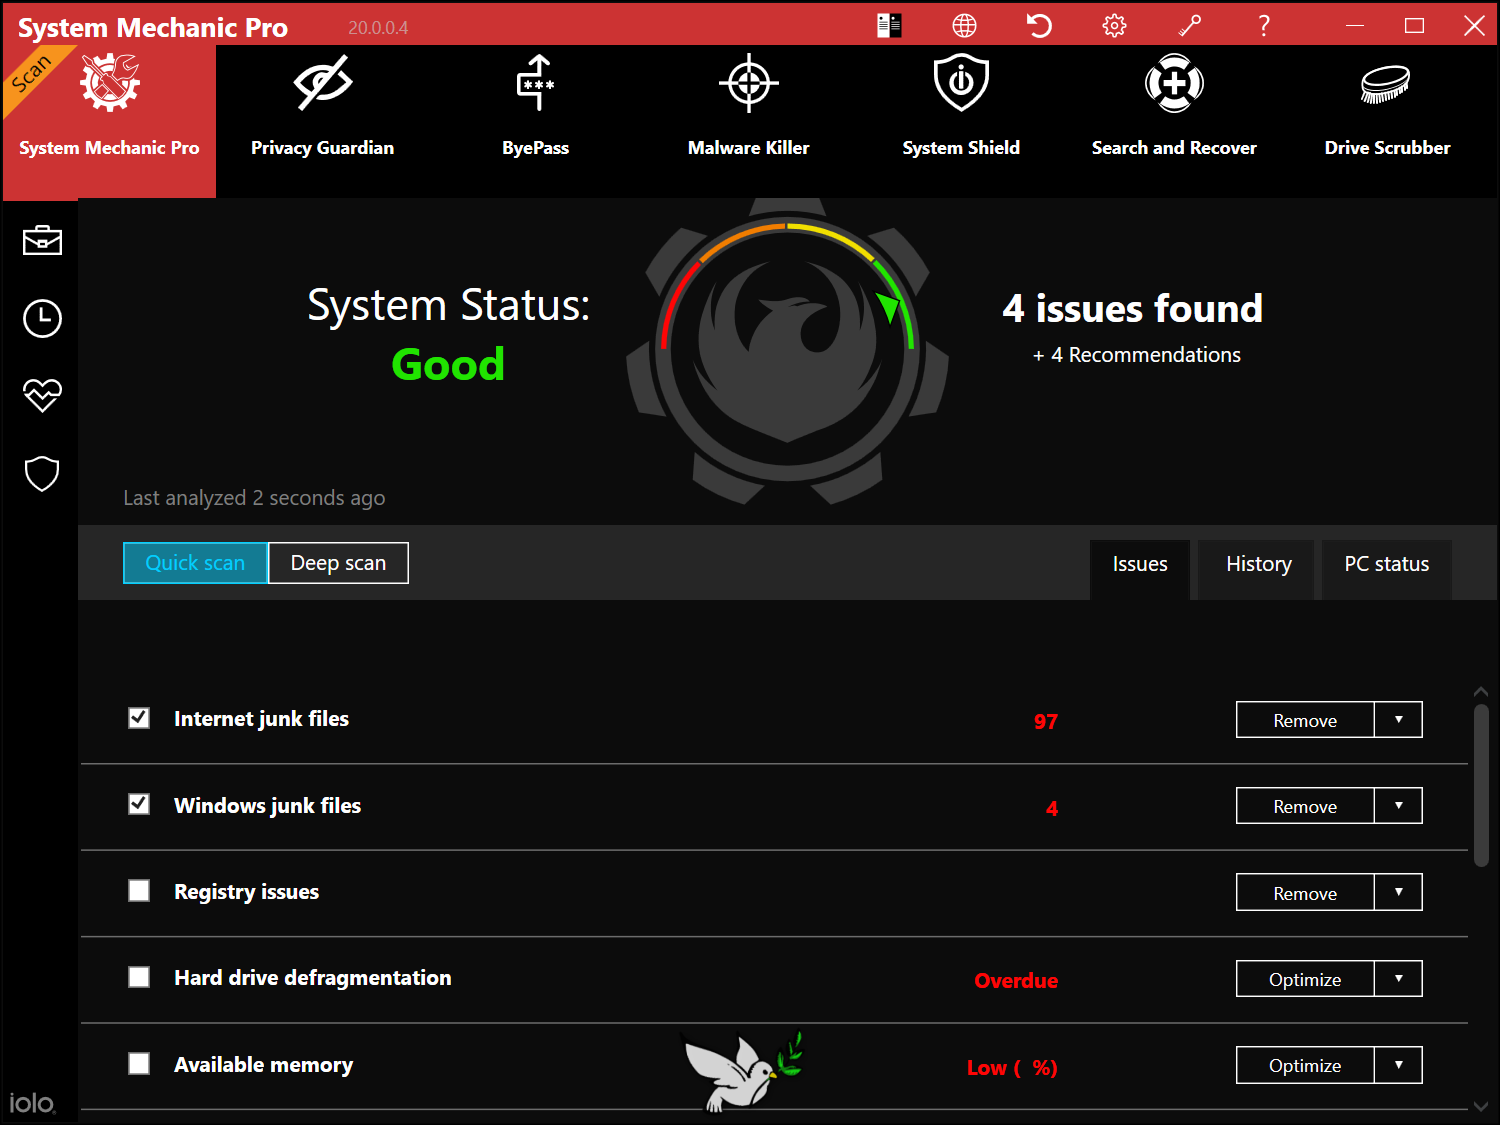Click the issues list scrollbar thumb

click(x=1481, y=785)
